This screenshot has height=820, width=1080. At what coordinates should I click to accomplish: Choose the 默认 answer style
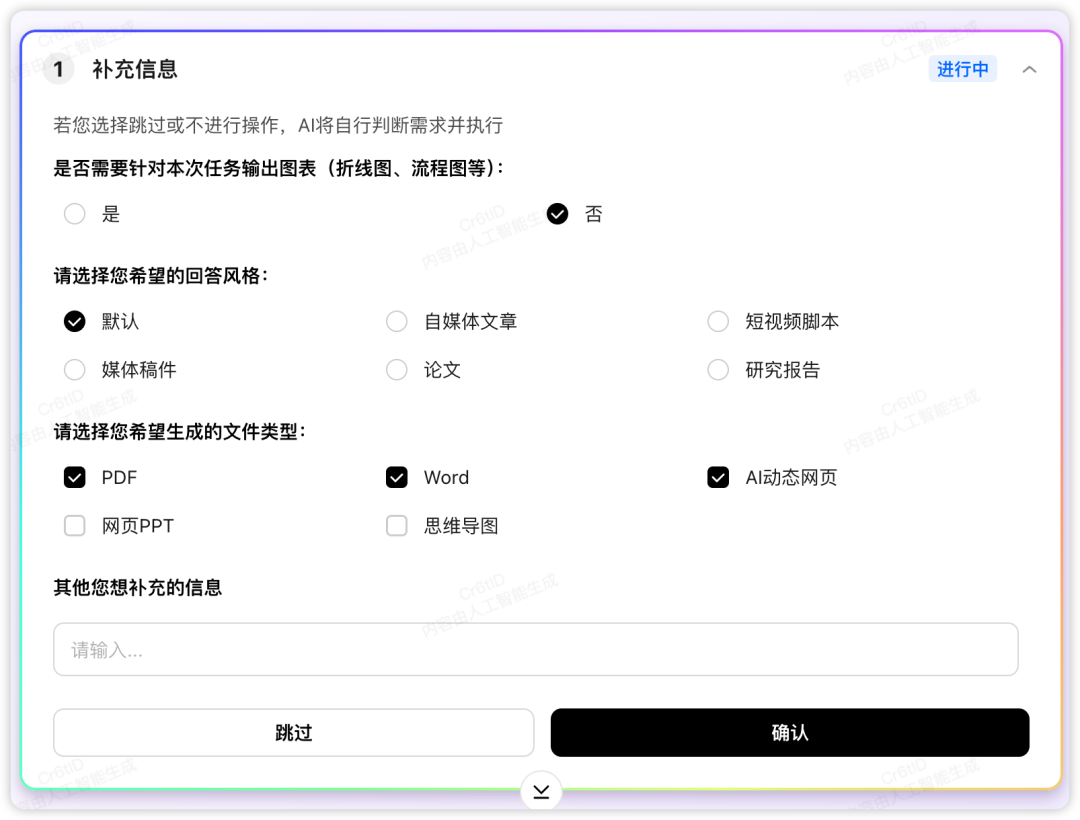click(x=74, y=322)
